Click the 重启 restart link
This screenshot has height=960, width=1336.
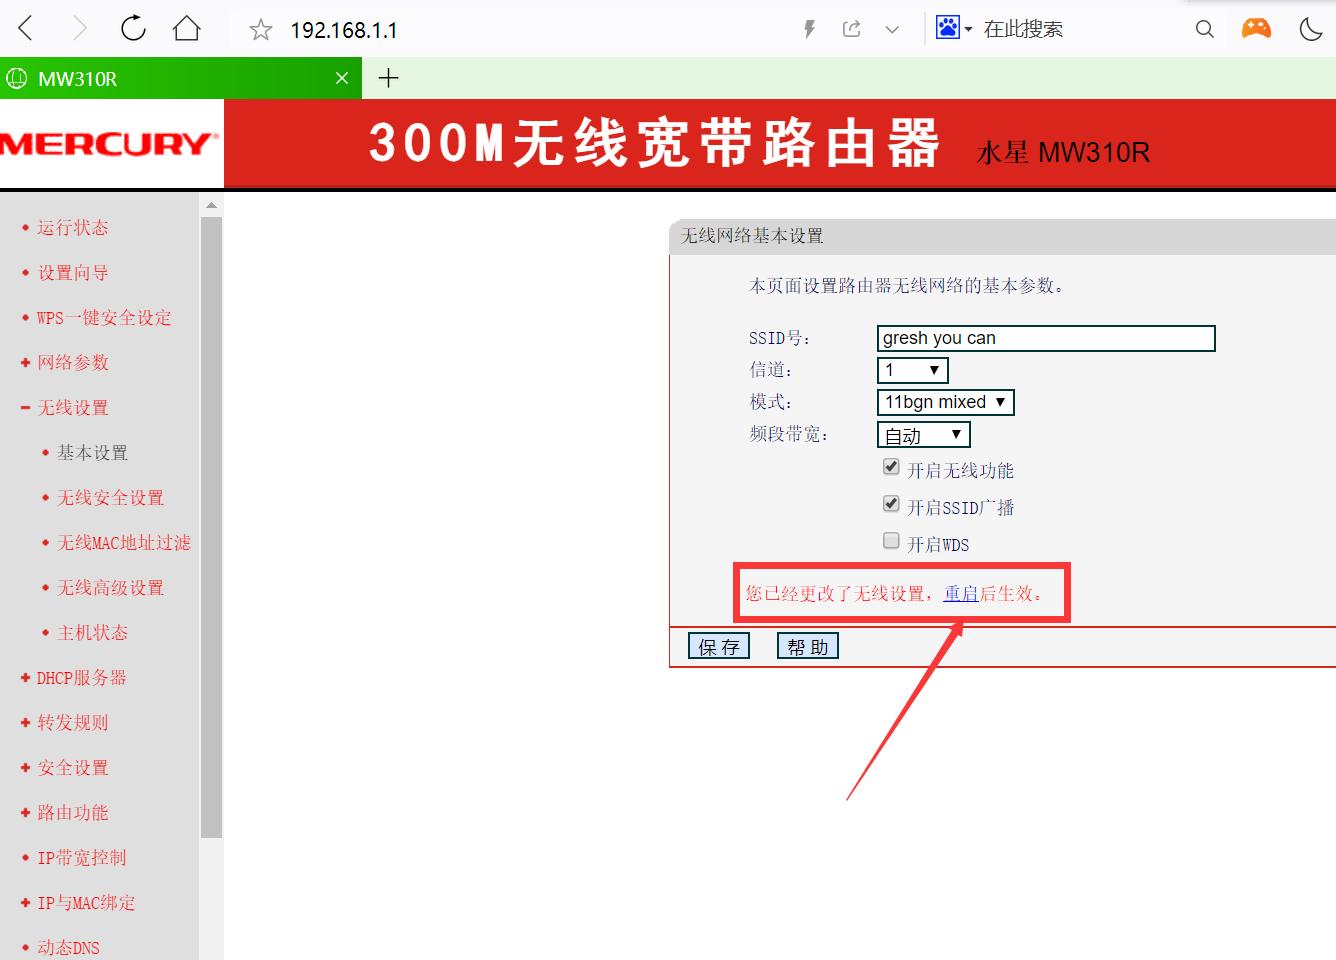pos(959,593)
